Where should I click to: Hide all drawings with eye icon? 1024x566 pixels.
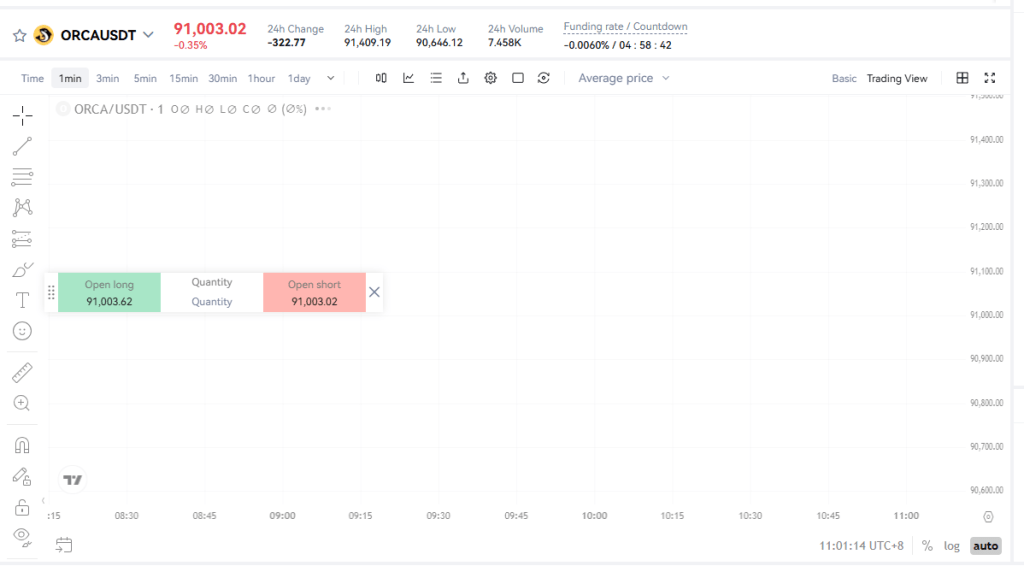(22, 536)
